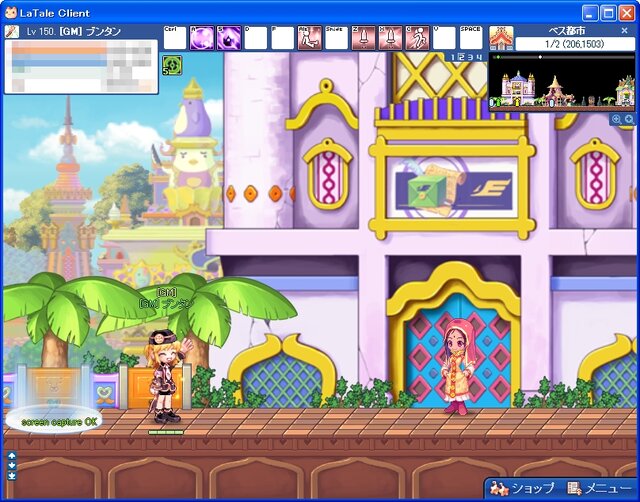Switch to hotbar page 4
640x502 pixels.
coord(479,58)
